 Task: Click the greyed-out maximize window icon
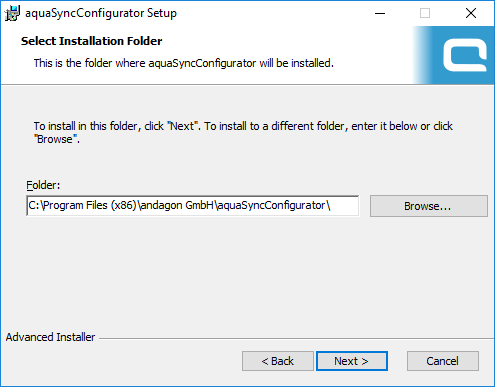click(425, 13)
